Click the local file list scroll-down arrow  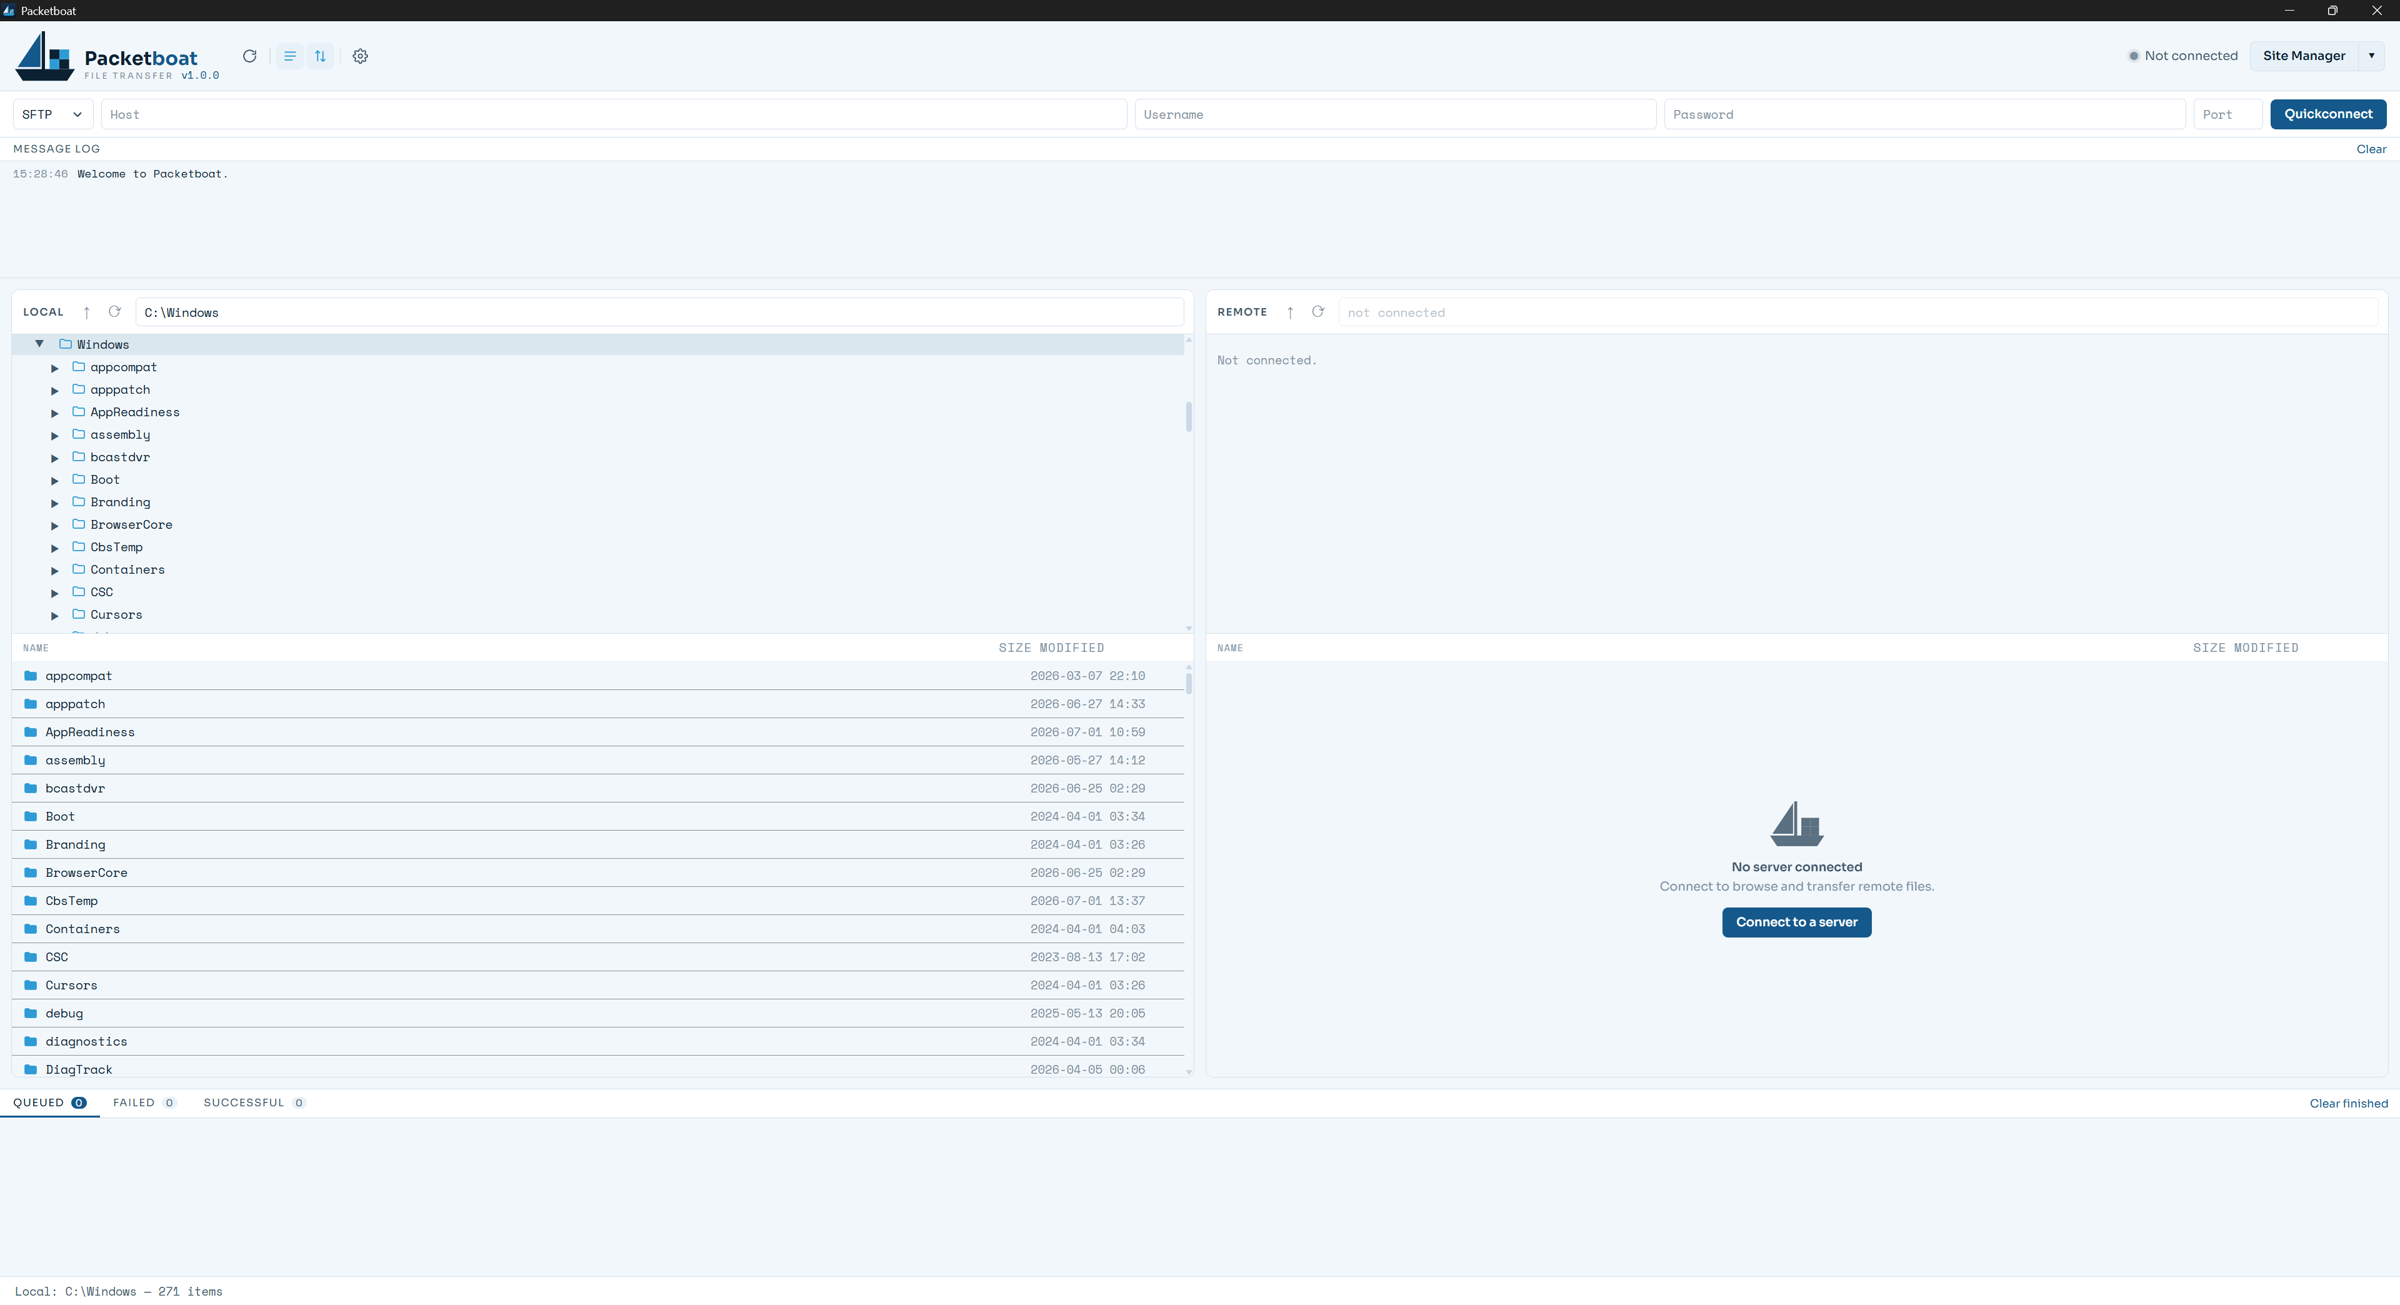(1188, 1072)
